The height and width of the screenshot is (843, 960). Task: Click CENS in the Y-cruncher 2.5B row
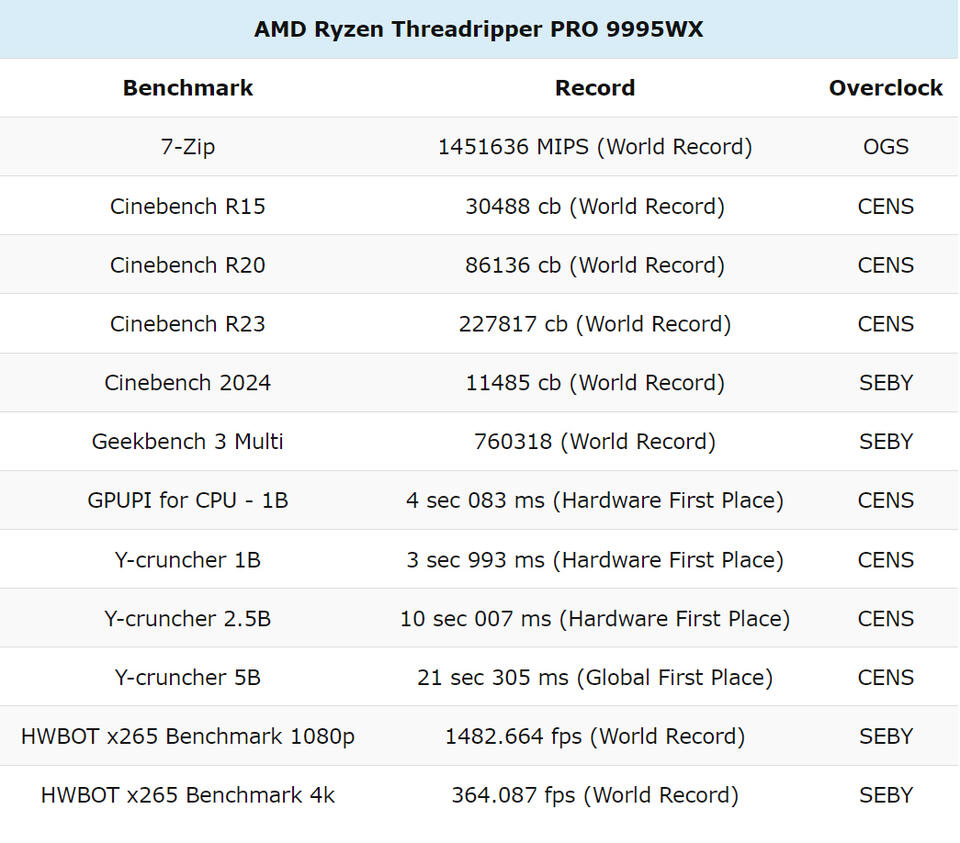886,618
